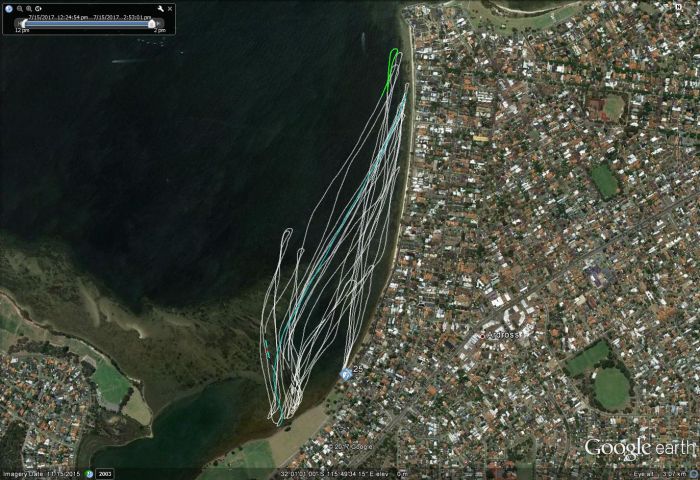Close the time slider widget
This screenshot has height=480, width=700.
pos(170,8)
